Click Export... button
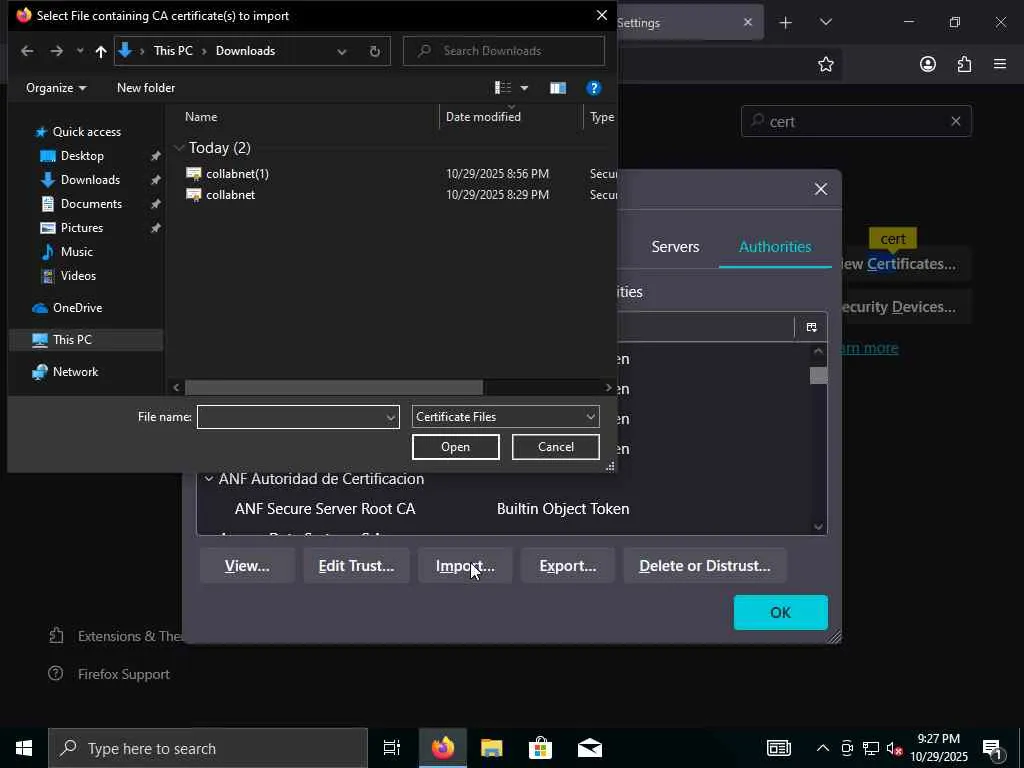Viewport: 1024px width, 768px height. [x=568, y=566]
